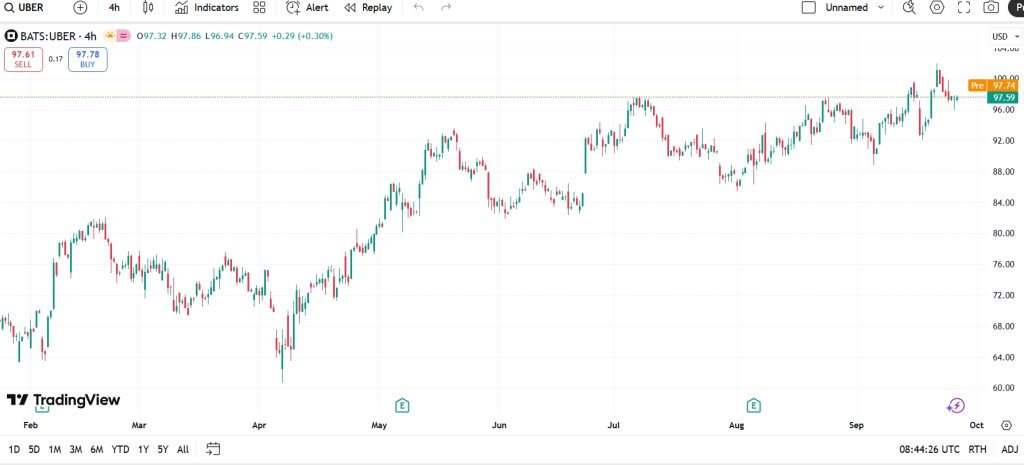Screen dimensions: 1024x465
Task: Click the 80.00 price scale label
Action: [x=1003, y=233]
